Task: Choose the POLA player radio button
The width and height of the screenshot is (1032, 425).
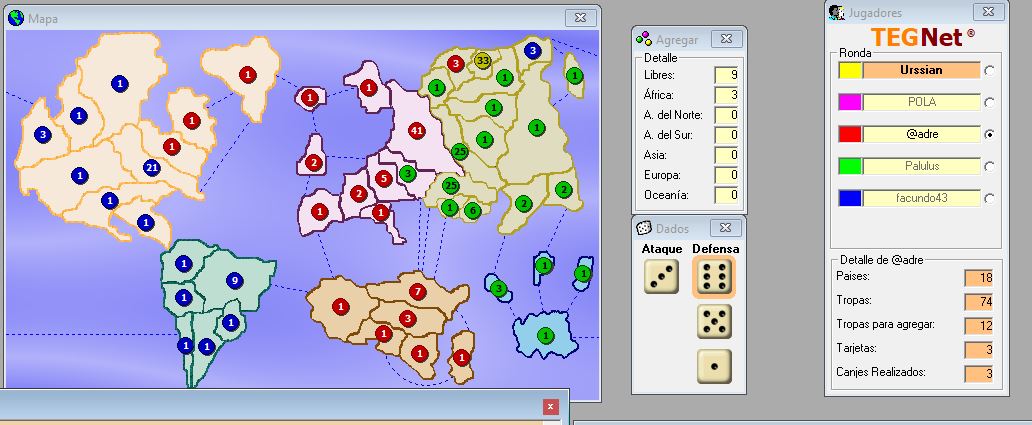Action: (989, 103)
